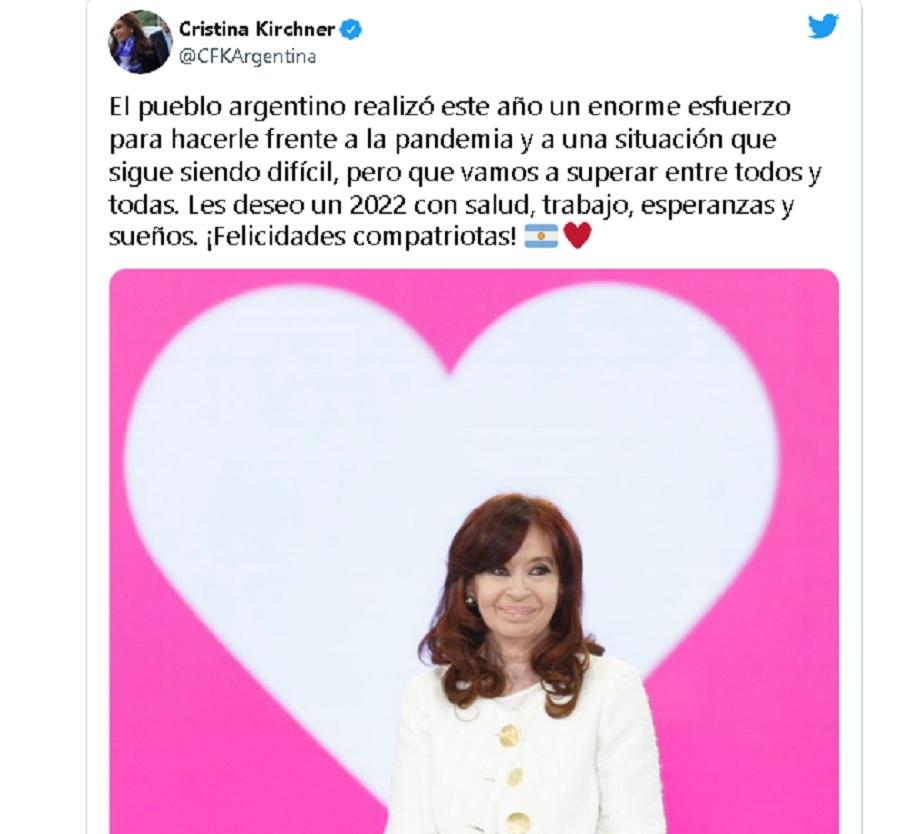Click the top gold jacket button
This screenshot has width=900, height=834.
click(509, 735)
